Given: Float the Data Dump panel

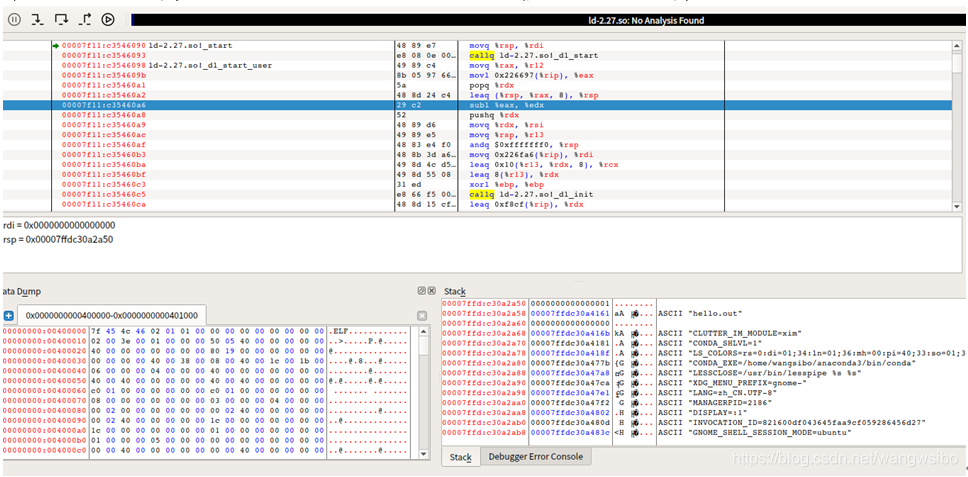Looking at the screenshot, I should (422, 290).
